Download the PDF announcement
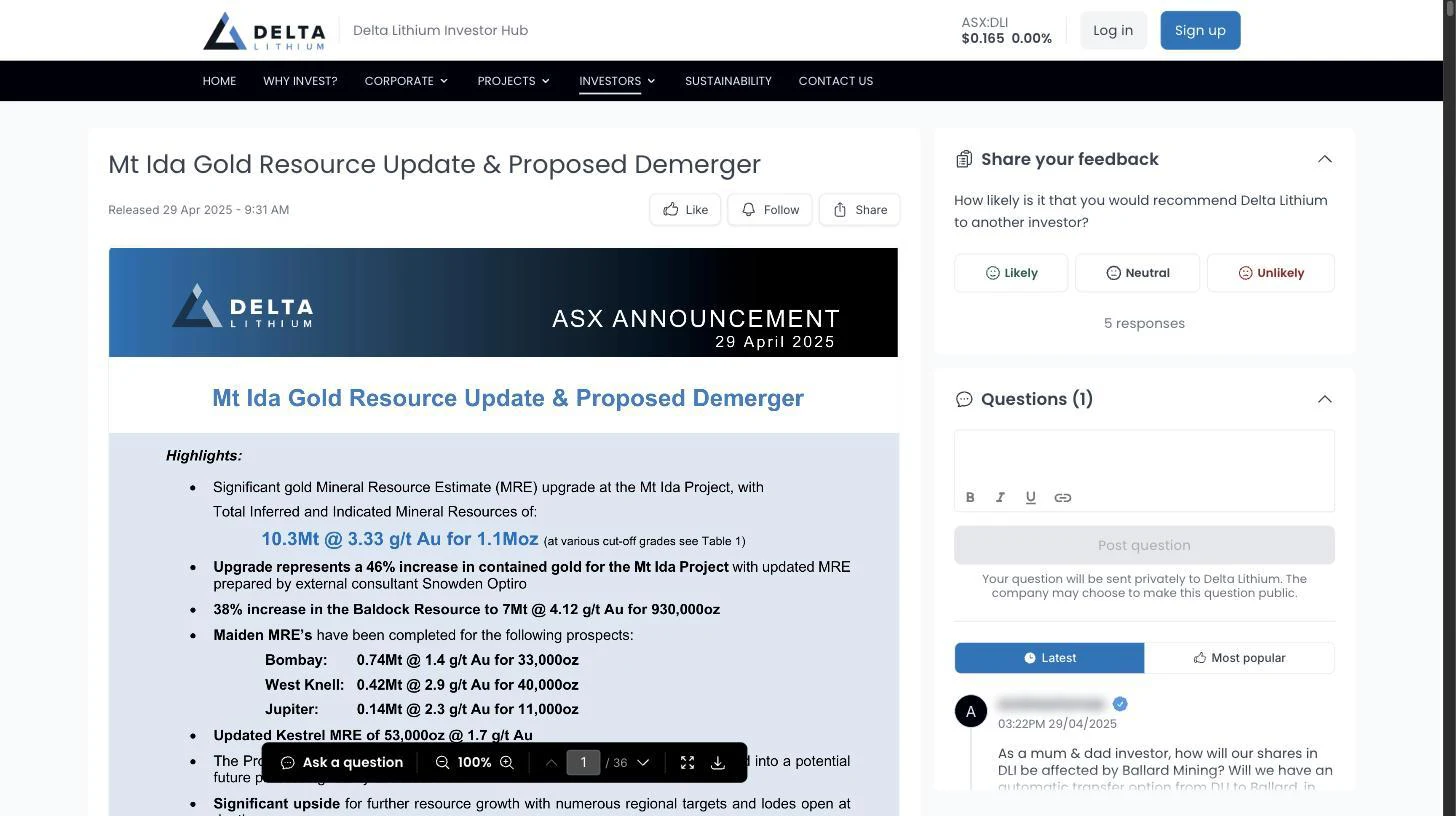This screenshot has width=1456, height=816. 718,762
